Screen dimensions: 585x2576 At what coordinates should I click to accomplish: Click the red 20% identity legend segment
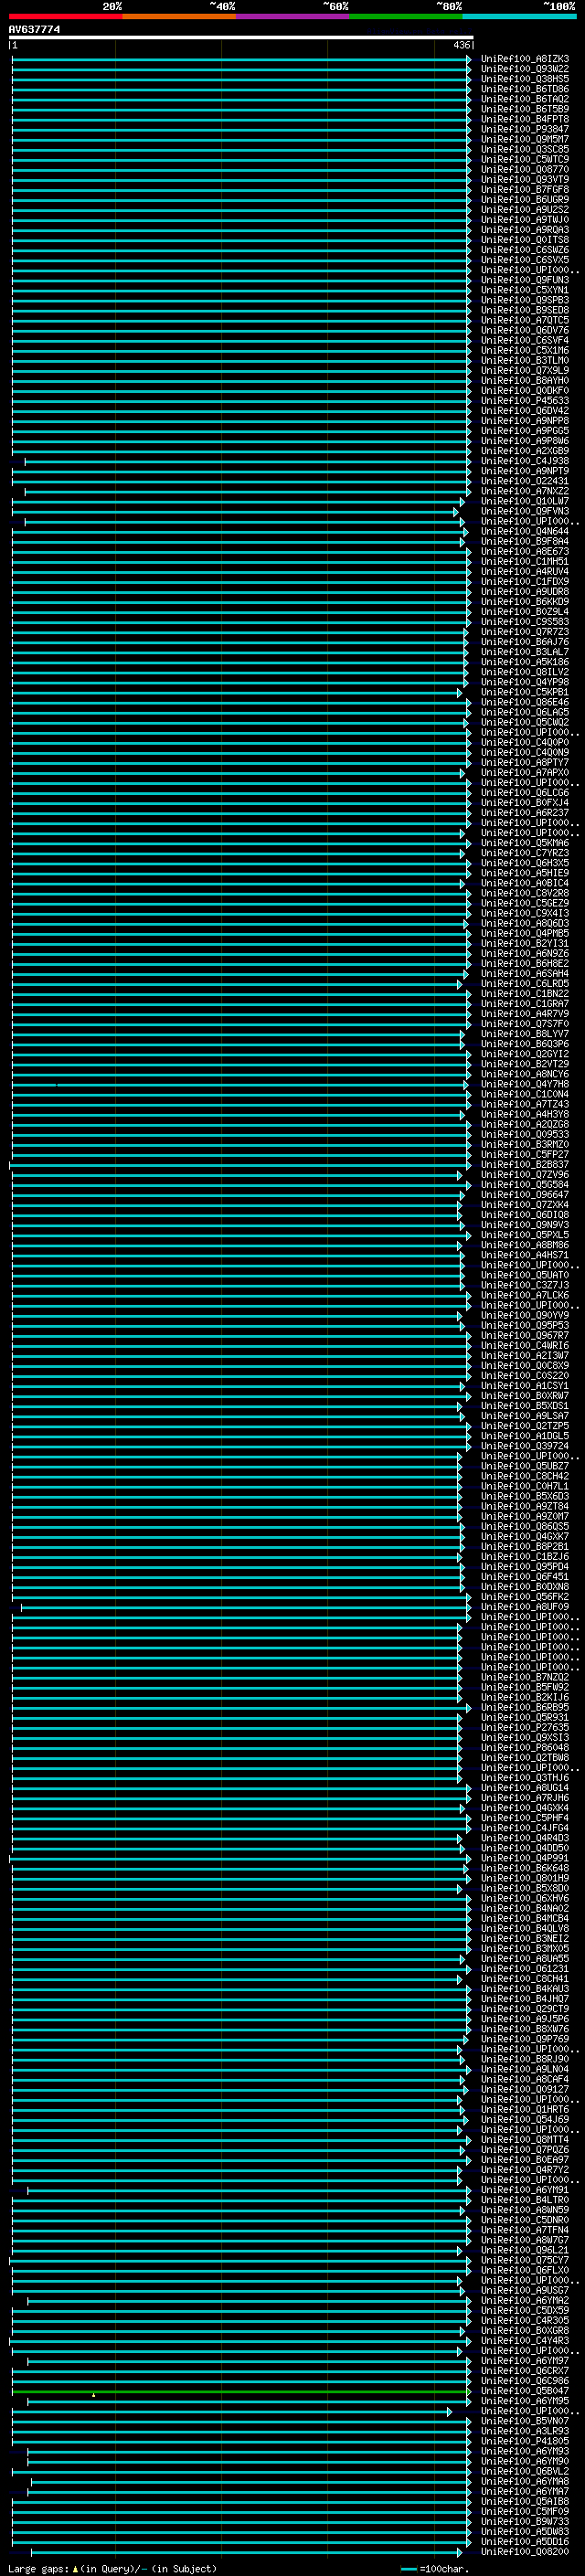(x=65, y=16)
